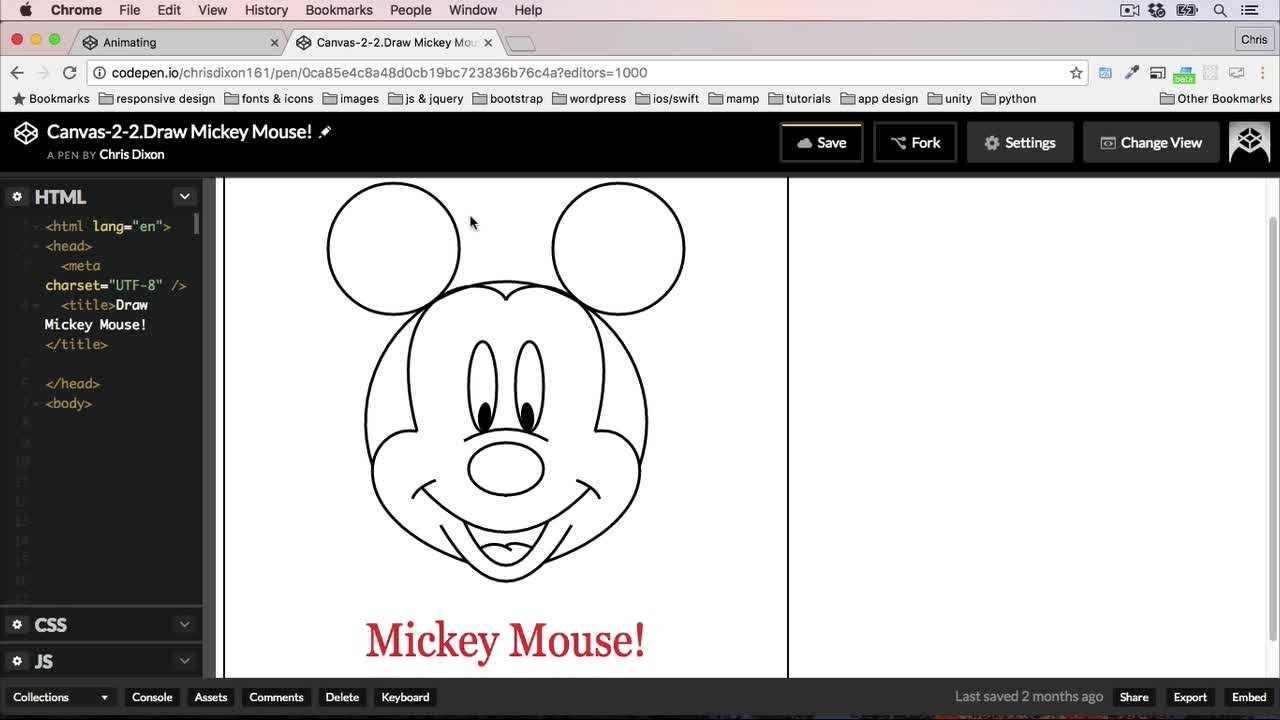
Task: Open the Other Bookmarks folder
Action: (x=1216, y=99)
